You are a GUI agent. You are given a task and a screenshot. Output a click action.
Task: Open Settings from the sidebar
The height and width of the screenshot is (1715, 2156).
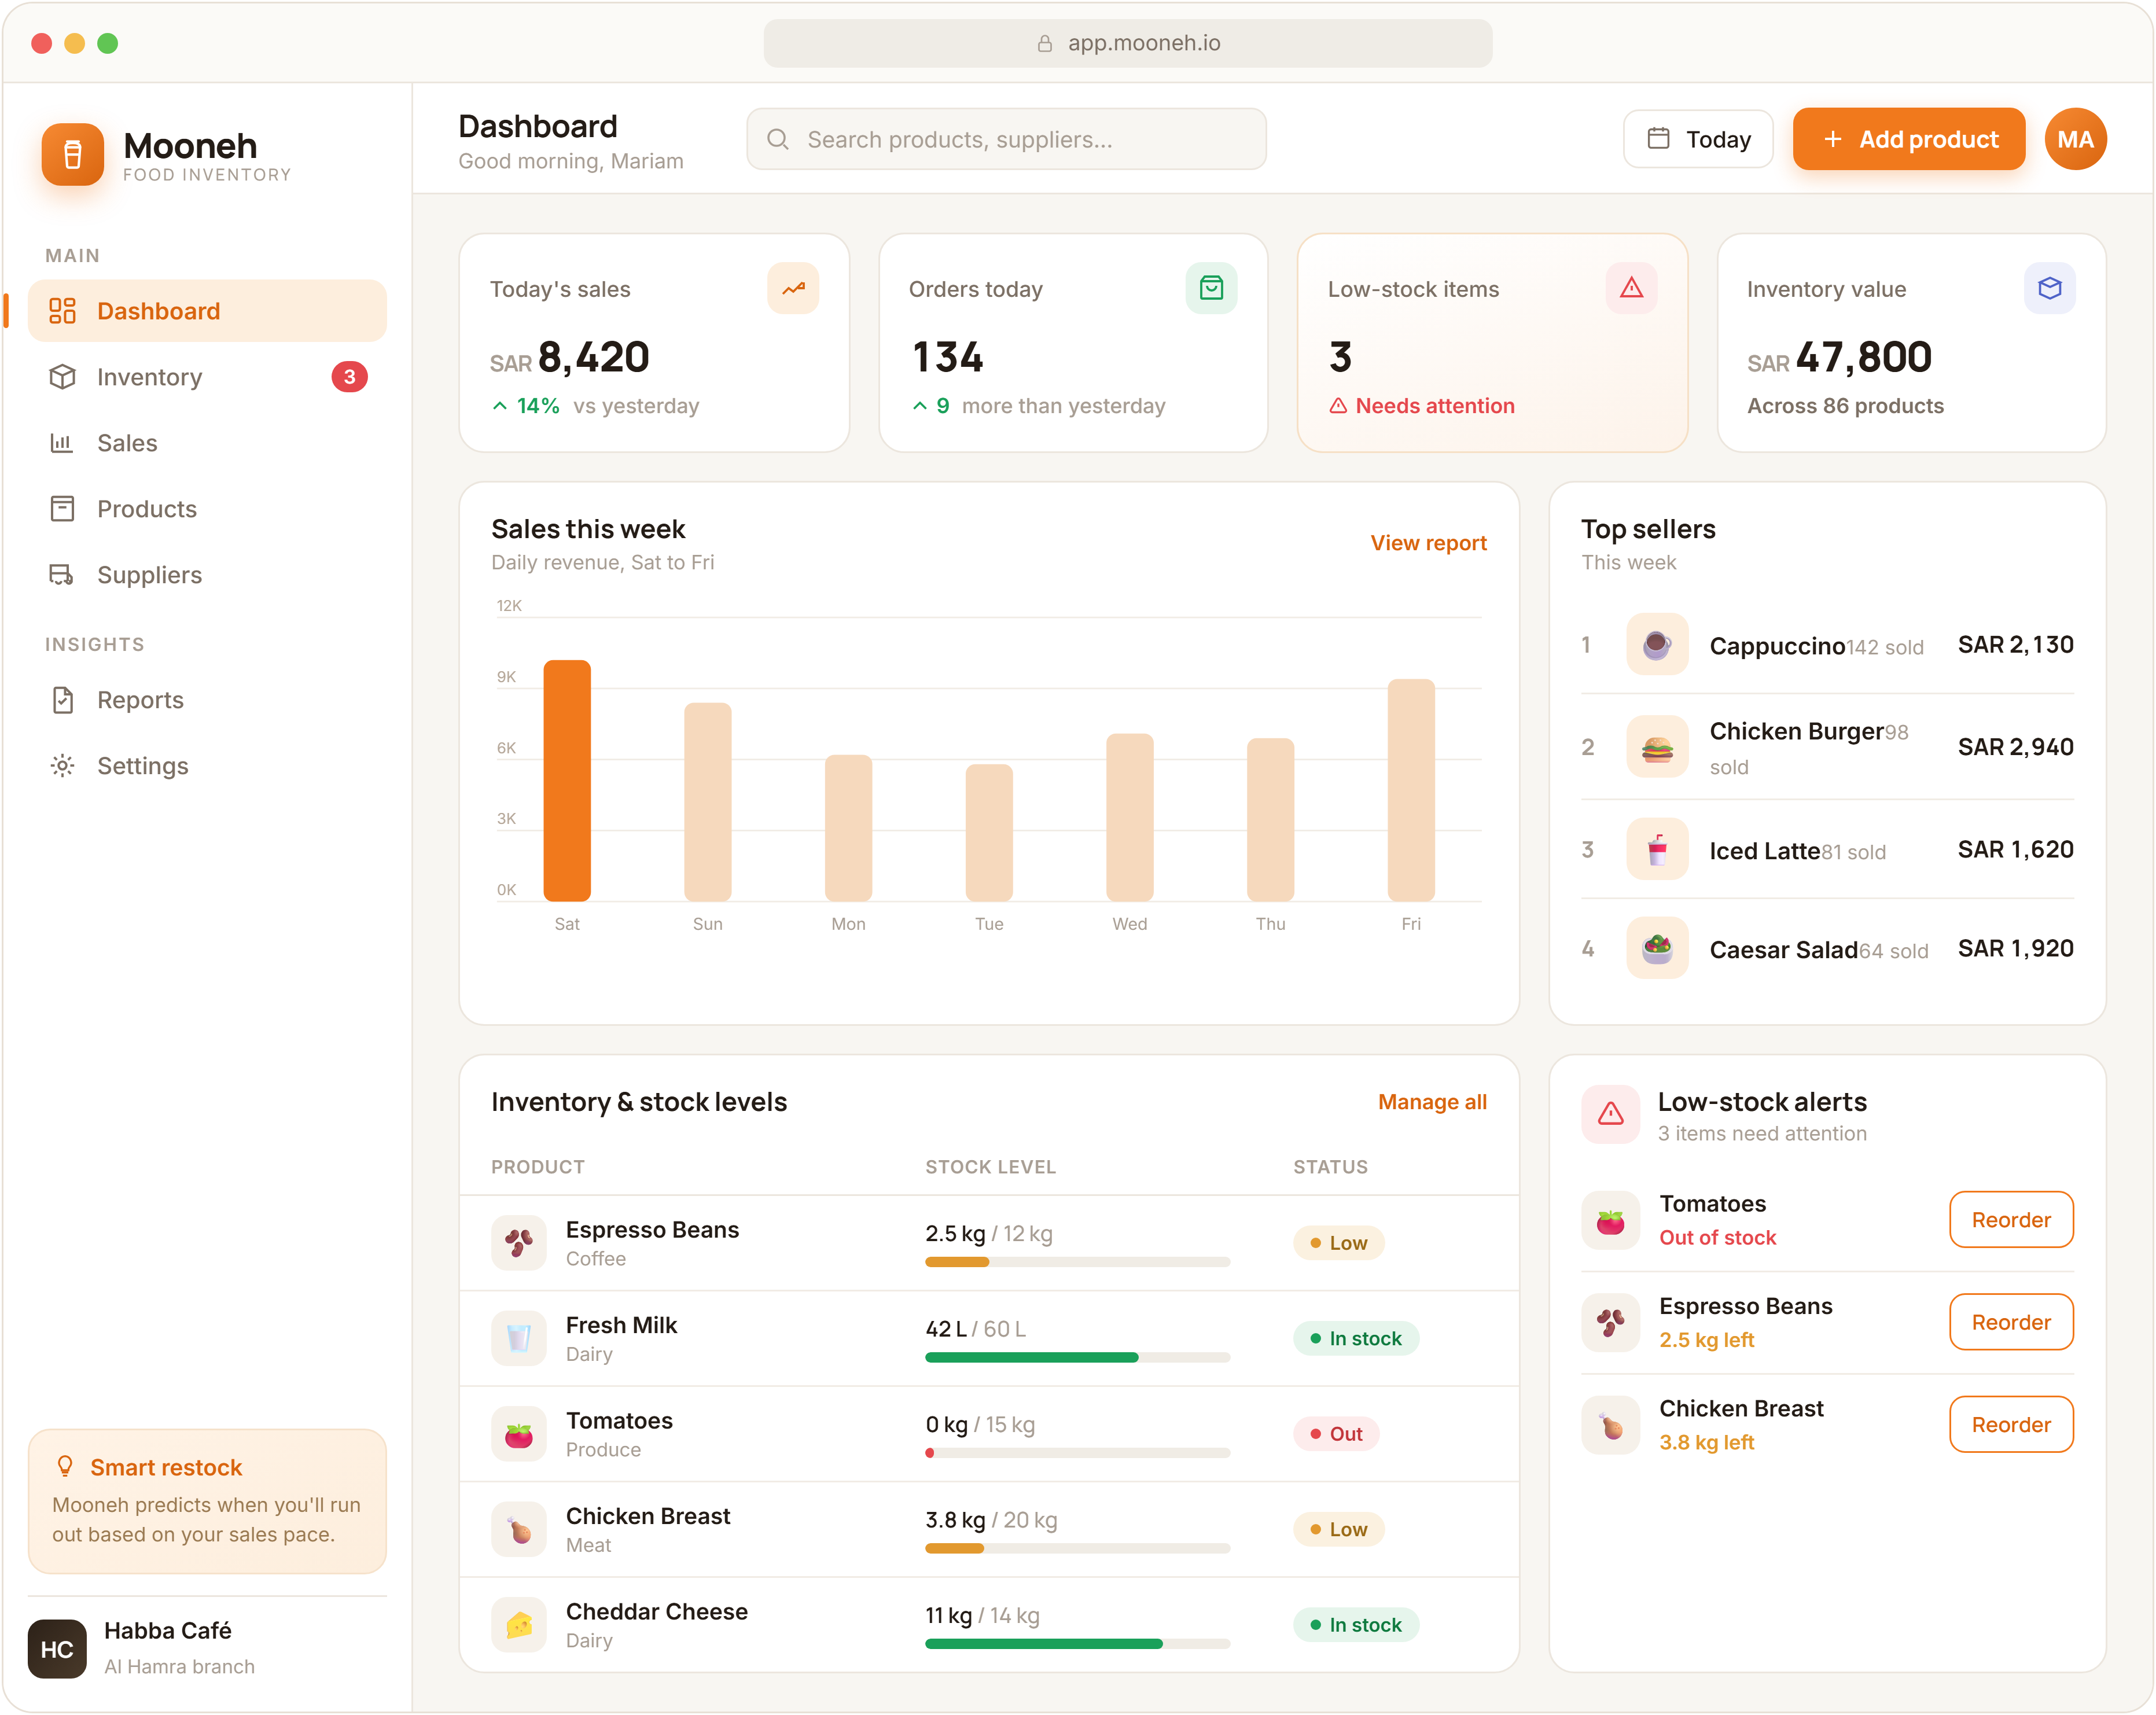pos(207,766)
